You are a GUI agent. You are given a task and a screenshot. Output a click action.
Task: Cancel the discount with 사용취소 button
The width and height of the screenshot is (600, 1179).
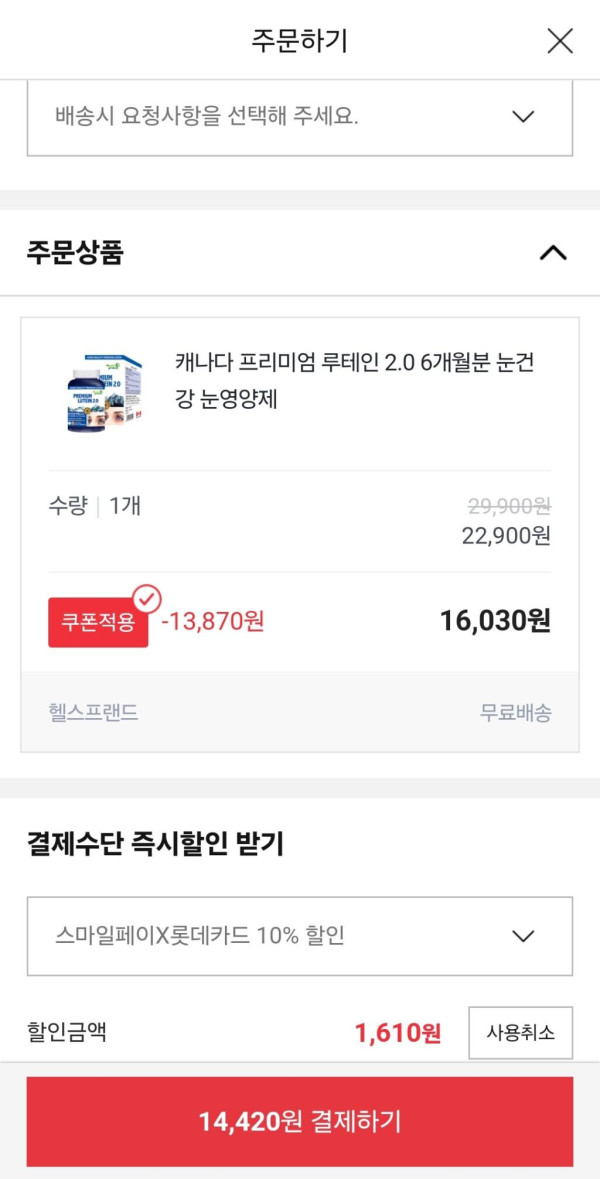520,1032
